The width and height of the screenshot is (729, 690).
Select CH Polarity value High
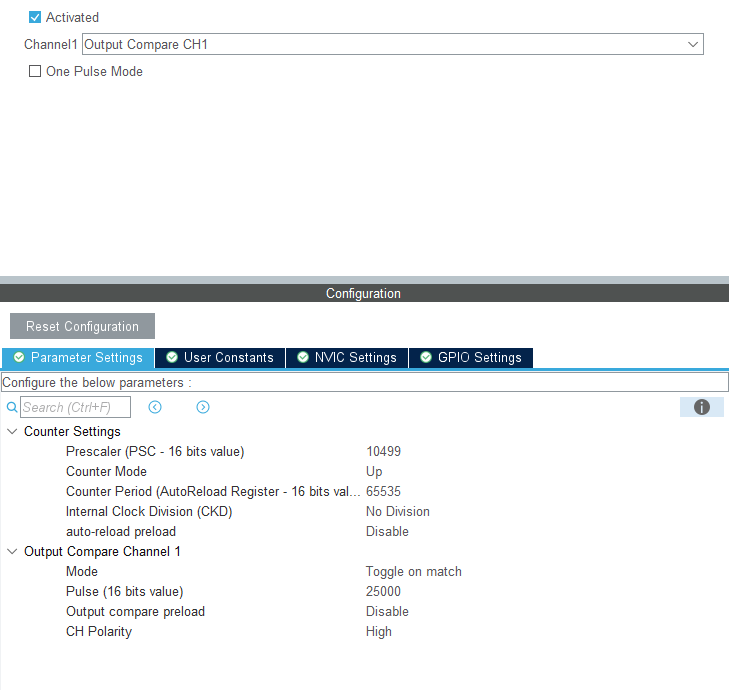coord(379,631)
